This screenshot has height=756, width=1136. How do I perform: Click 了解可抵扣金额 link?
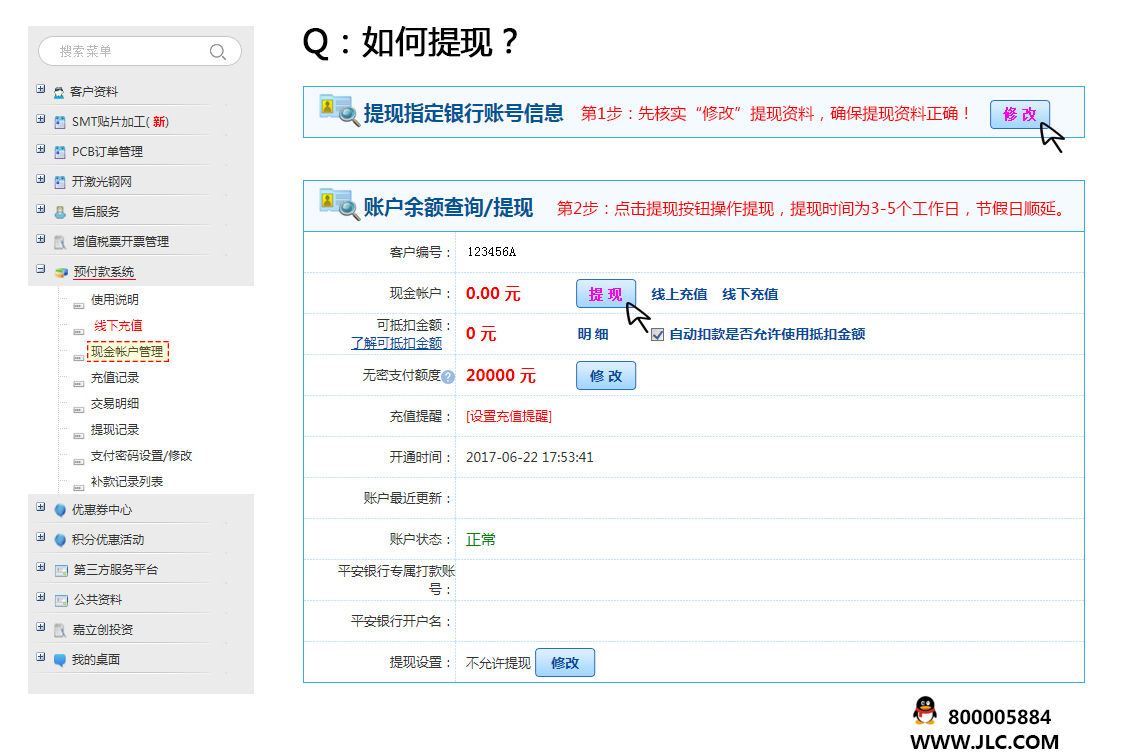[x=396, y=343]
